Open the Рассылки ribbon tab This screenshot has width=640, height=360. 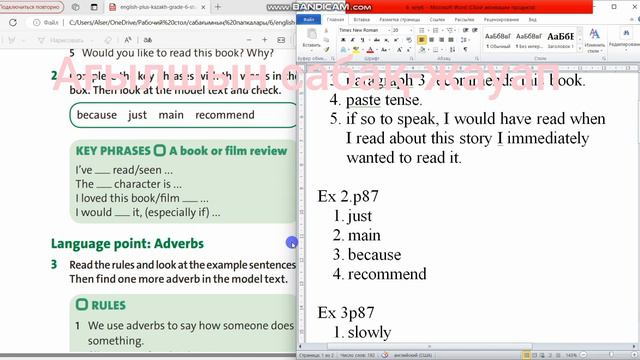(464, 19)
